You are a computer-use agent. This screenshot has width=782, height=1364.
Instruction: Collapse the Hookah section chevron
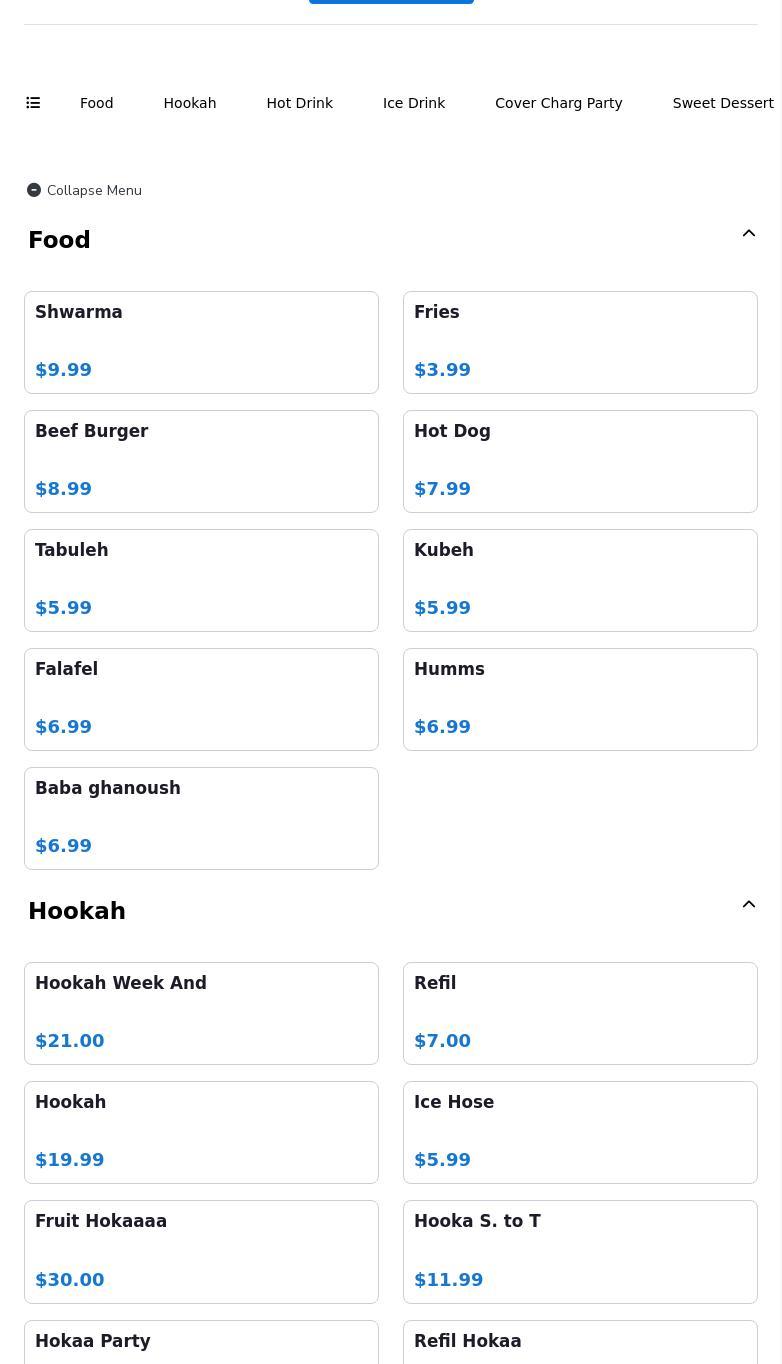(749, 903)
